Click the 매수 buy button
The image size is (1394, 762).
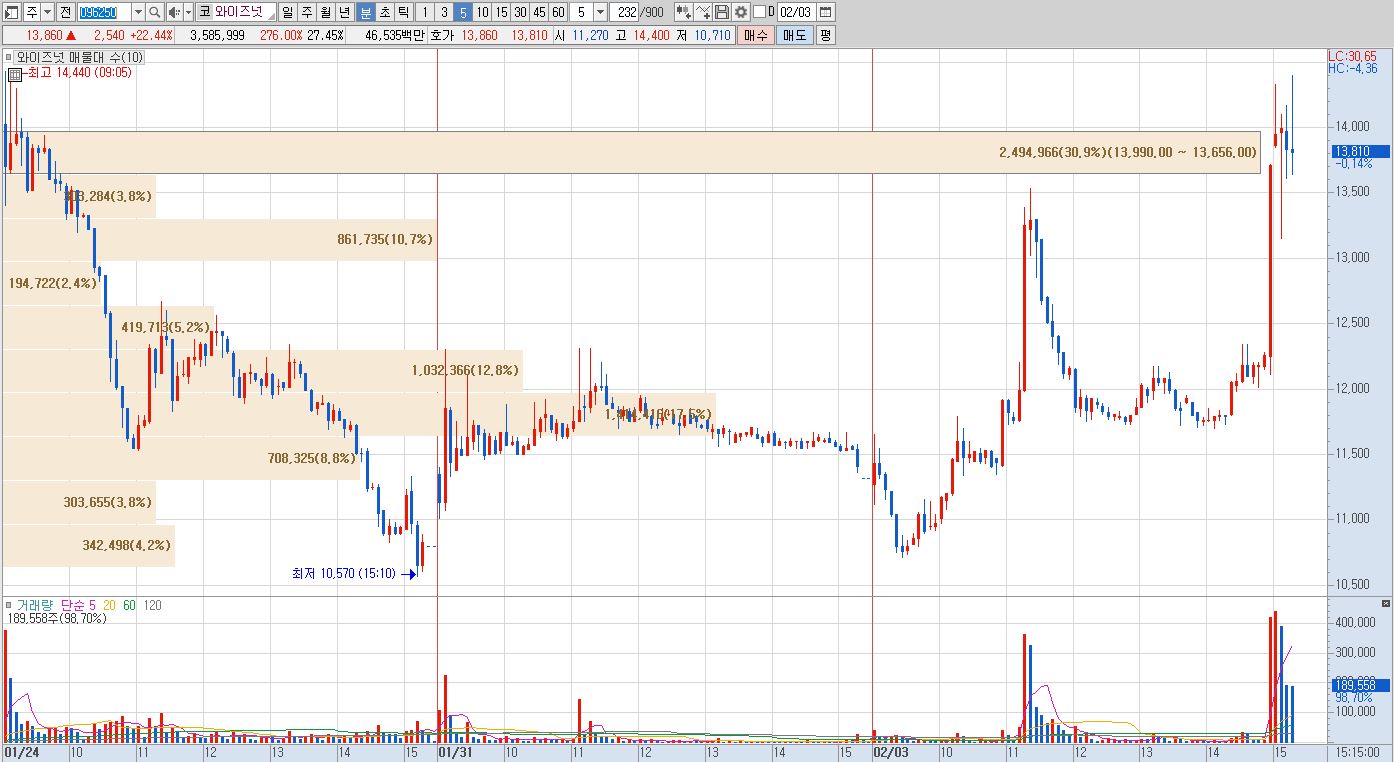[x=755, y=35]
